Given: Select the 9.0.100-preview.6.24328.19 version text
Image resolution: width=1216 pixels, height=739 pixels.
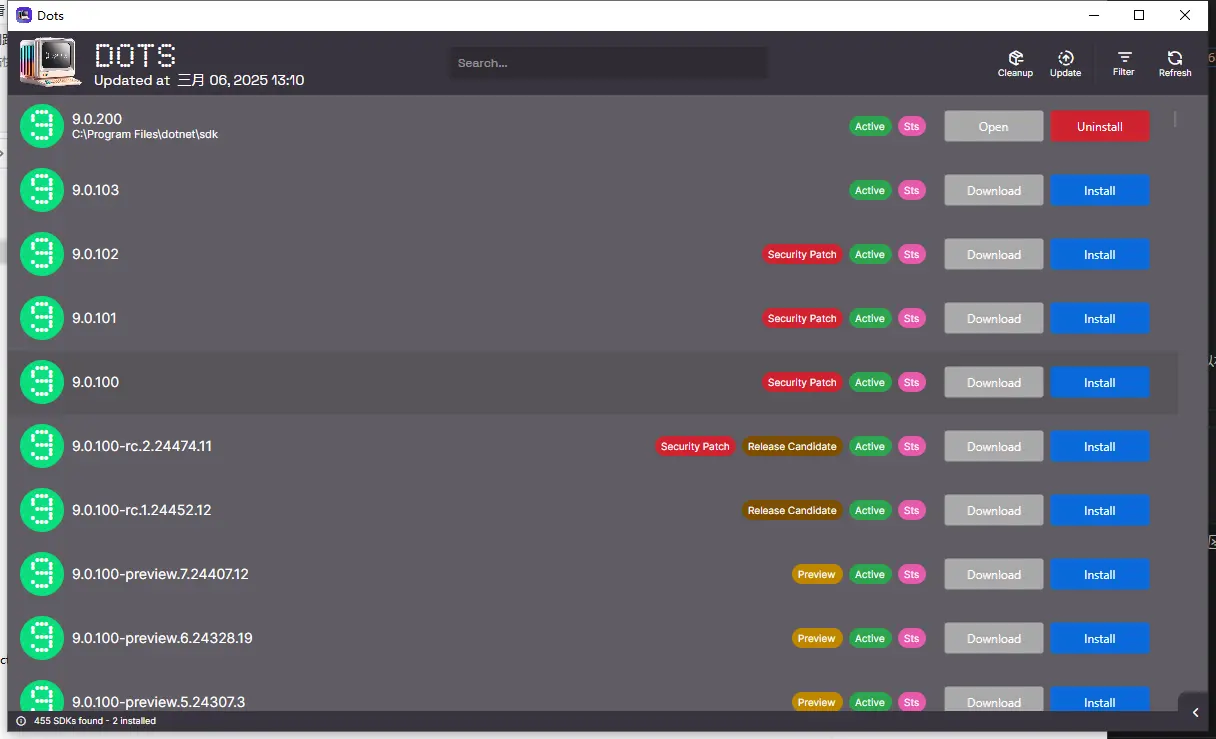Looking at the screenshot, I should [x=162, y=638].
